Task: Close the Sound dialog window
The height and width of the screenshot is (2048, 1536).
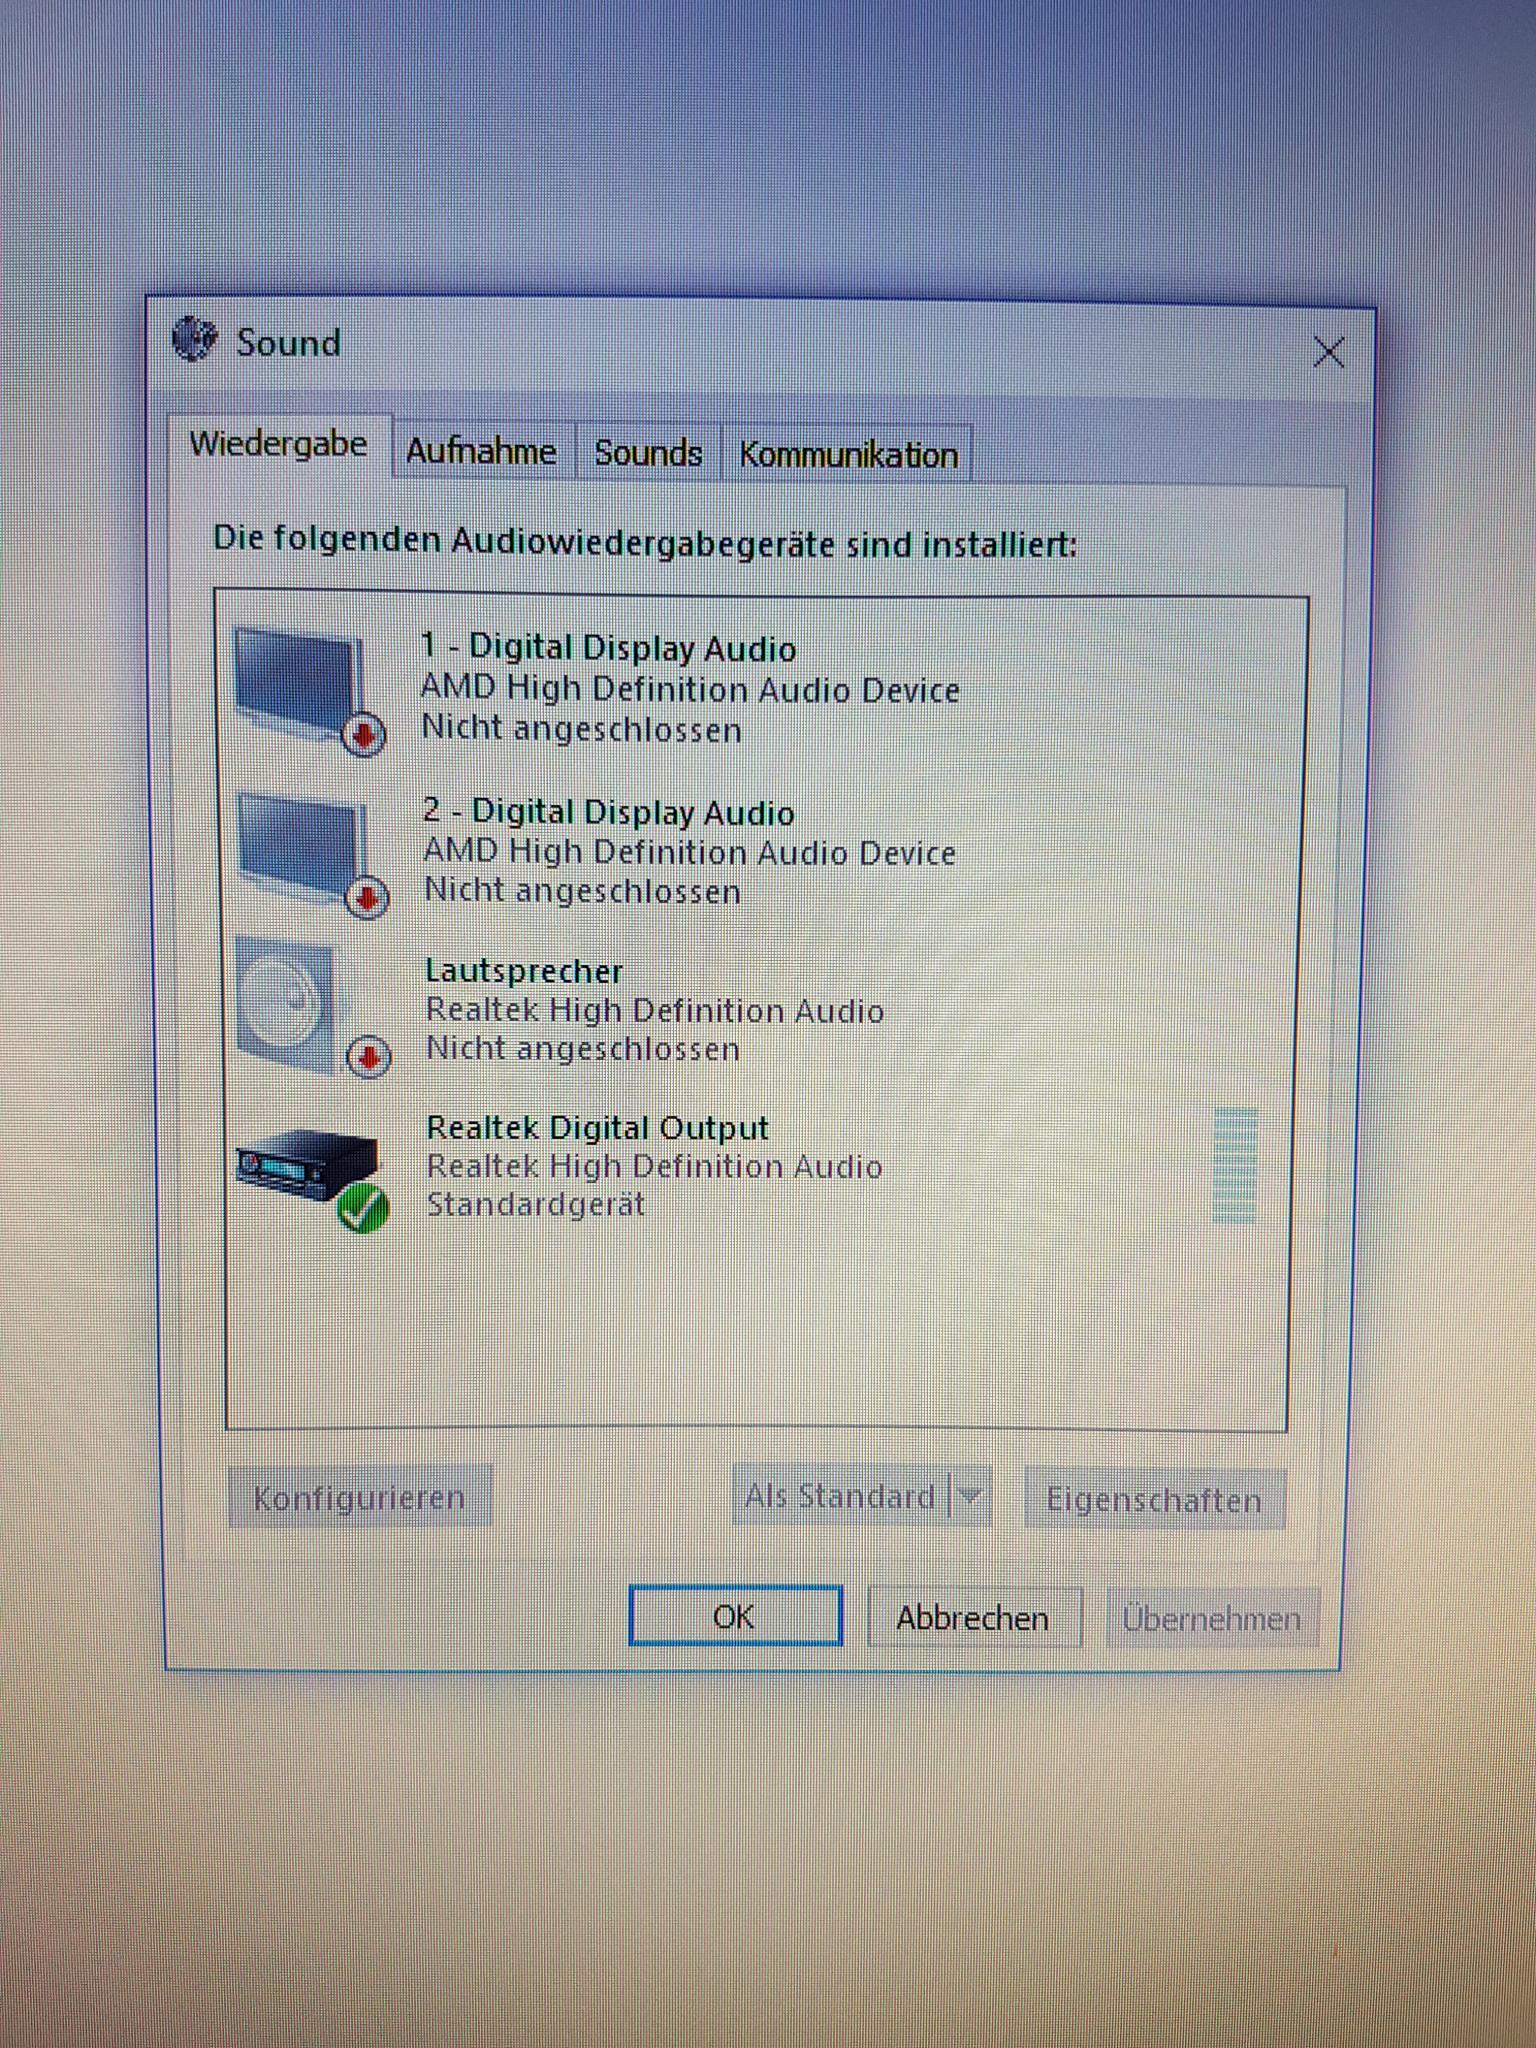Action: click(1328, 352)
